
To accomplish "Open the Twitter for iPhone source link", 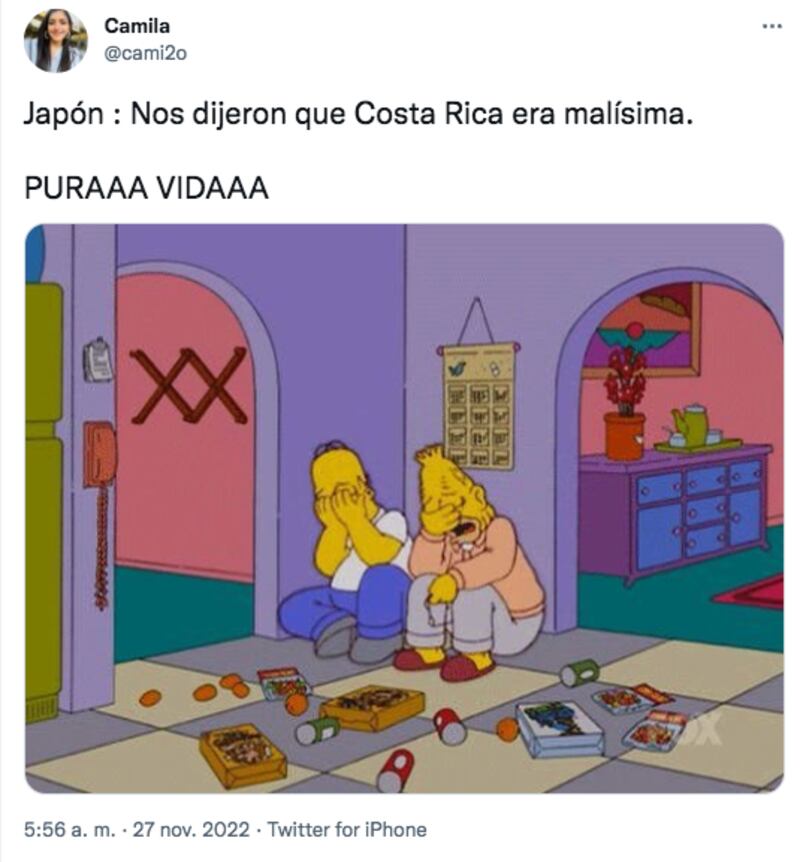I will 347,830.
